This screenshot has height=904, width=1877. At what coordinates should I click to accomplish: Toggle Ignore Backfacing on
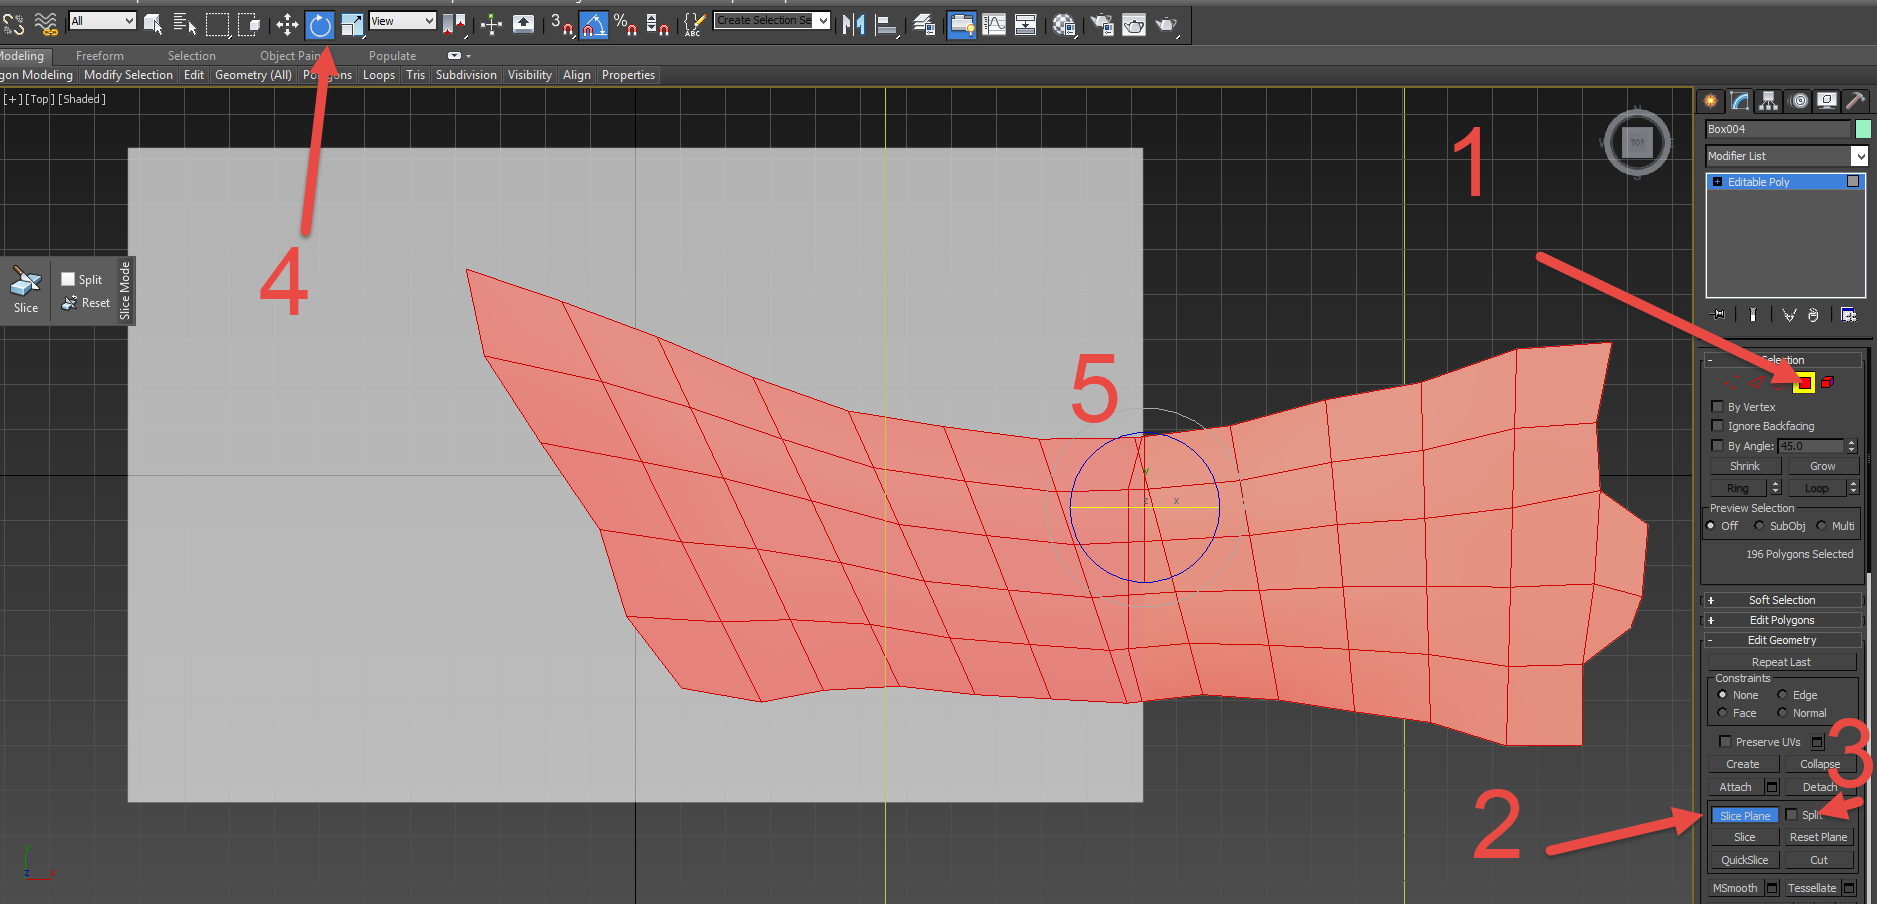tap(1718, 426)
